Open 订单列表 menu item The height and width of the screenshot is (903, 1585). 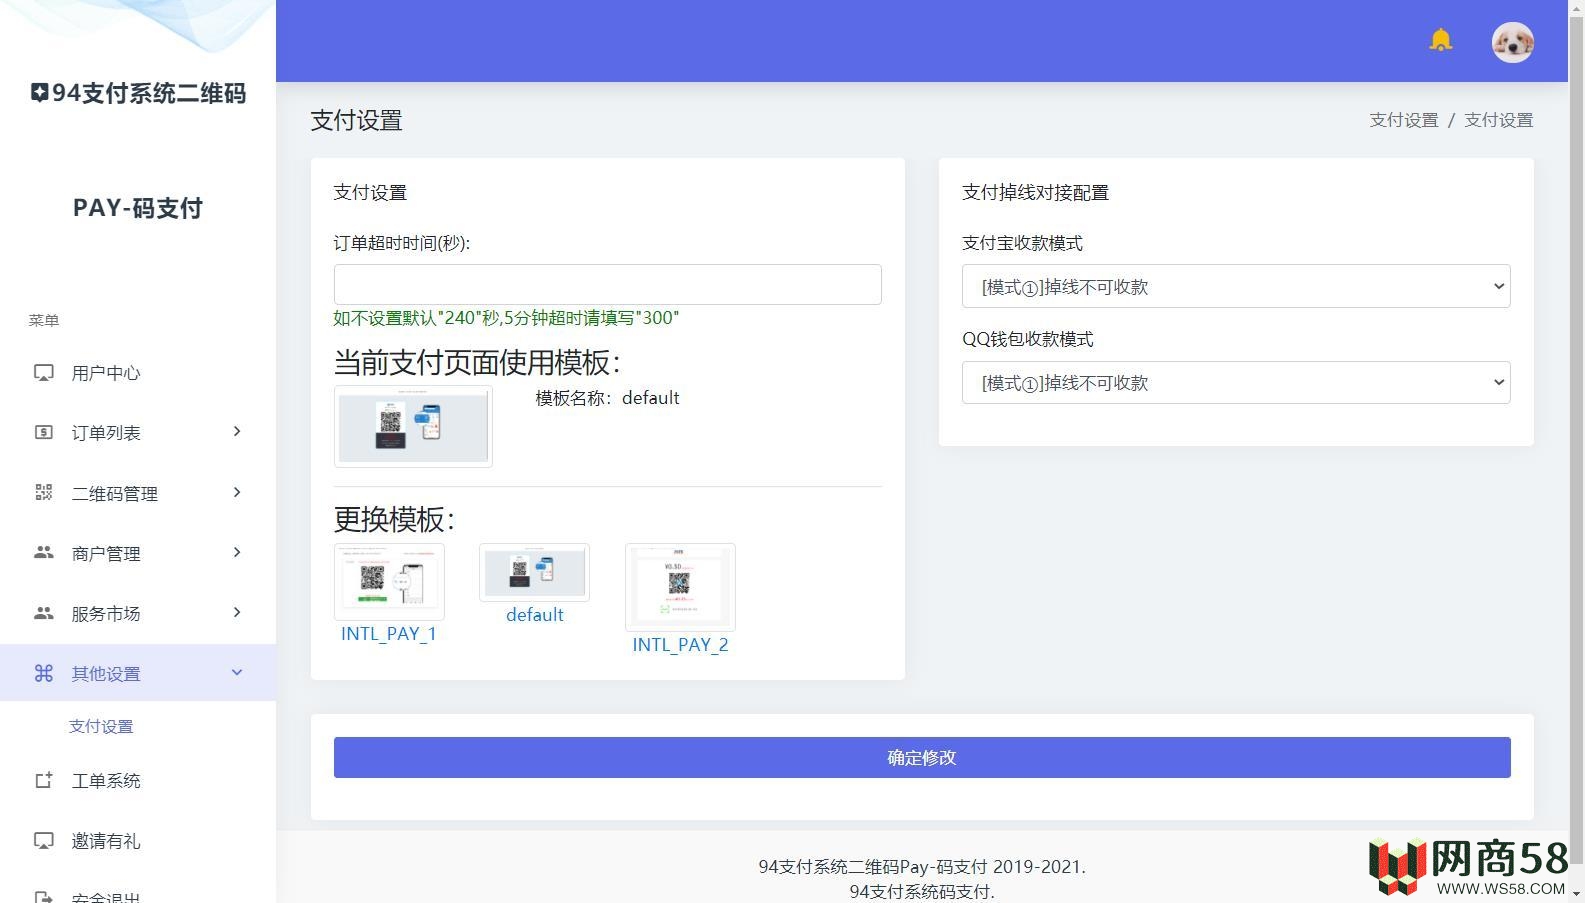click(138, 433)
